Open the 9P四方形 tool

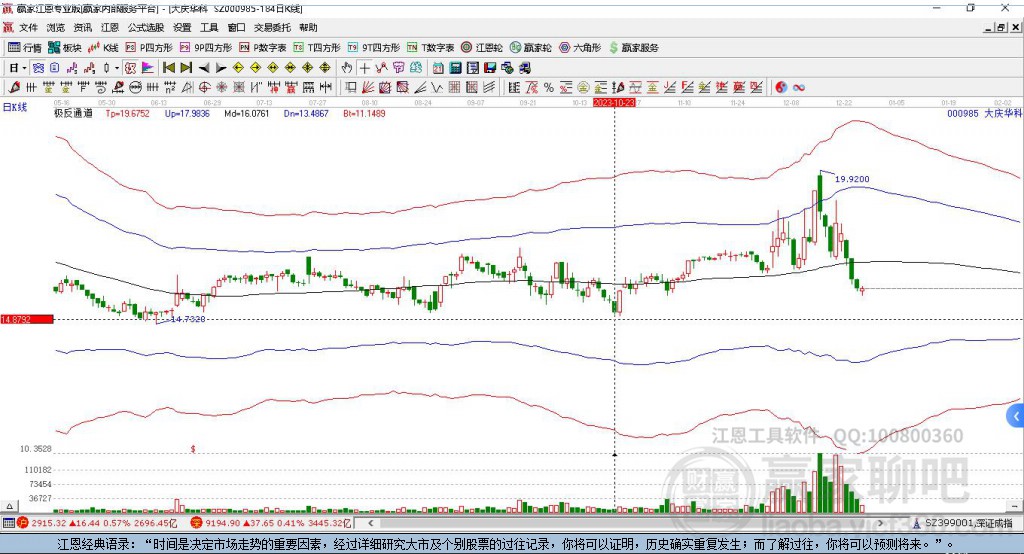click(206, 48)
